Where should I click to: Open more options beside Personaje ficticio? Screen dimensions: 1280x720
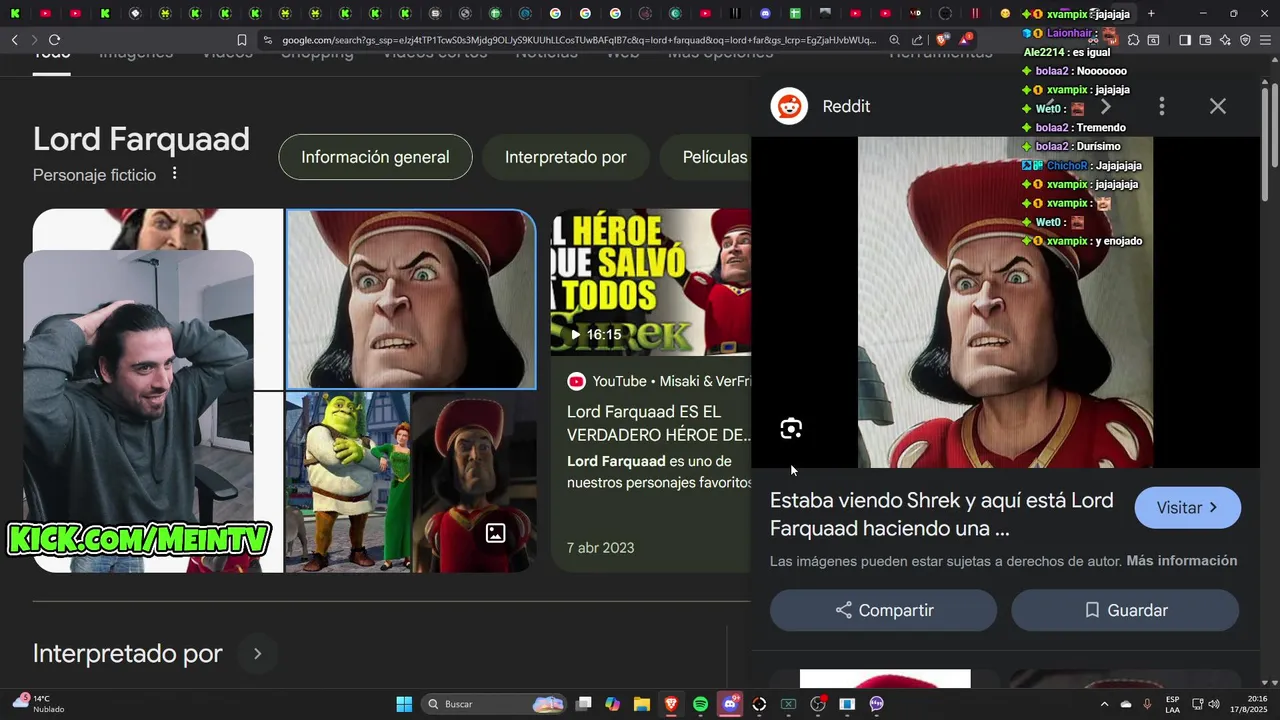click(174, 174)
